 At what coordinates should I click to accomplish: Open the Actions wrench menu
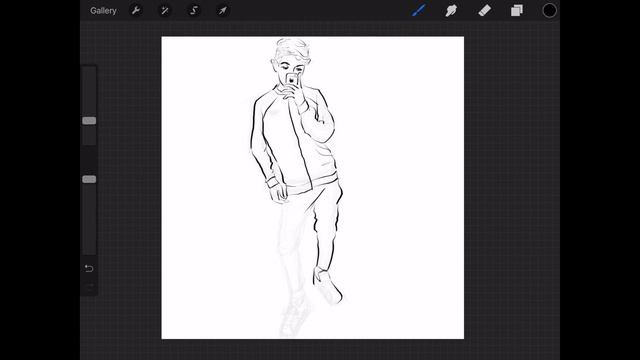(136, 10)
